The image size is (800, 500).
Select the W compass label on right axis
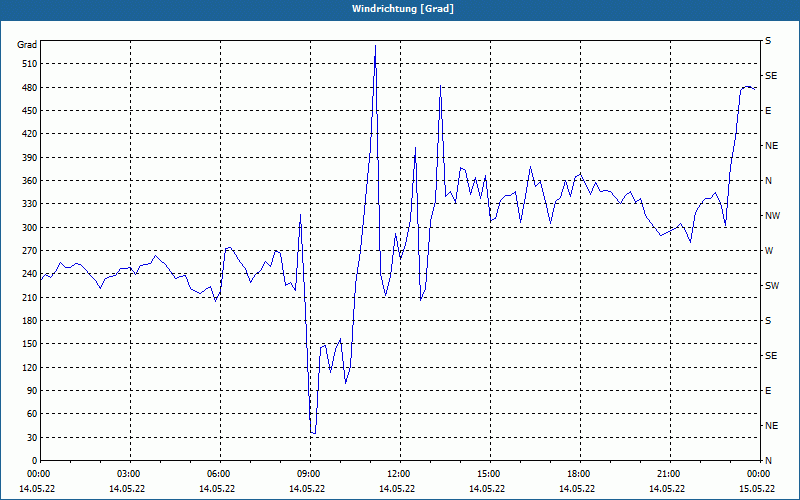click(769, 251)
